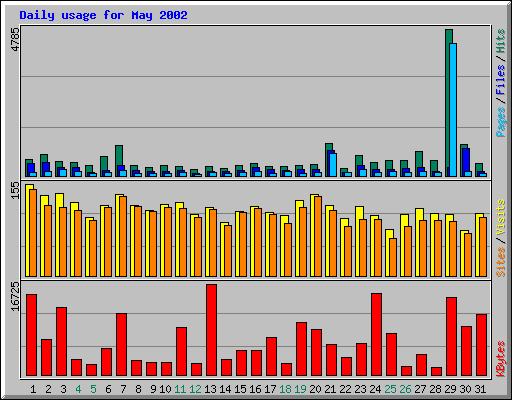Click the green day '19' label
Viewport: 512px width, 400px height.
(x=300, y=389)
